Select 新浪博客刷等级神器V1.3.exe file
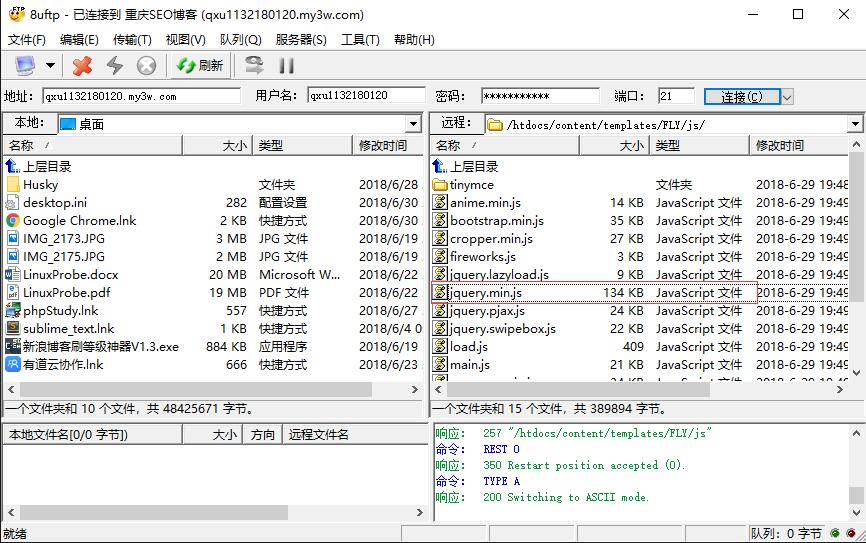Viewport: 866px width, 543px height. 92,346
